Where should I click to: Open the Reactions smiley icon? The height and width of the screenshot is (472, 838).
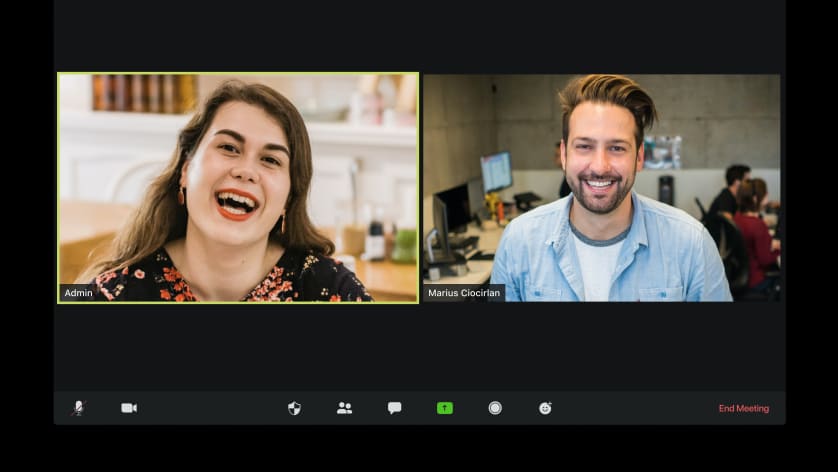pos(545,408)
